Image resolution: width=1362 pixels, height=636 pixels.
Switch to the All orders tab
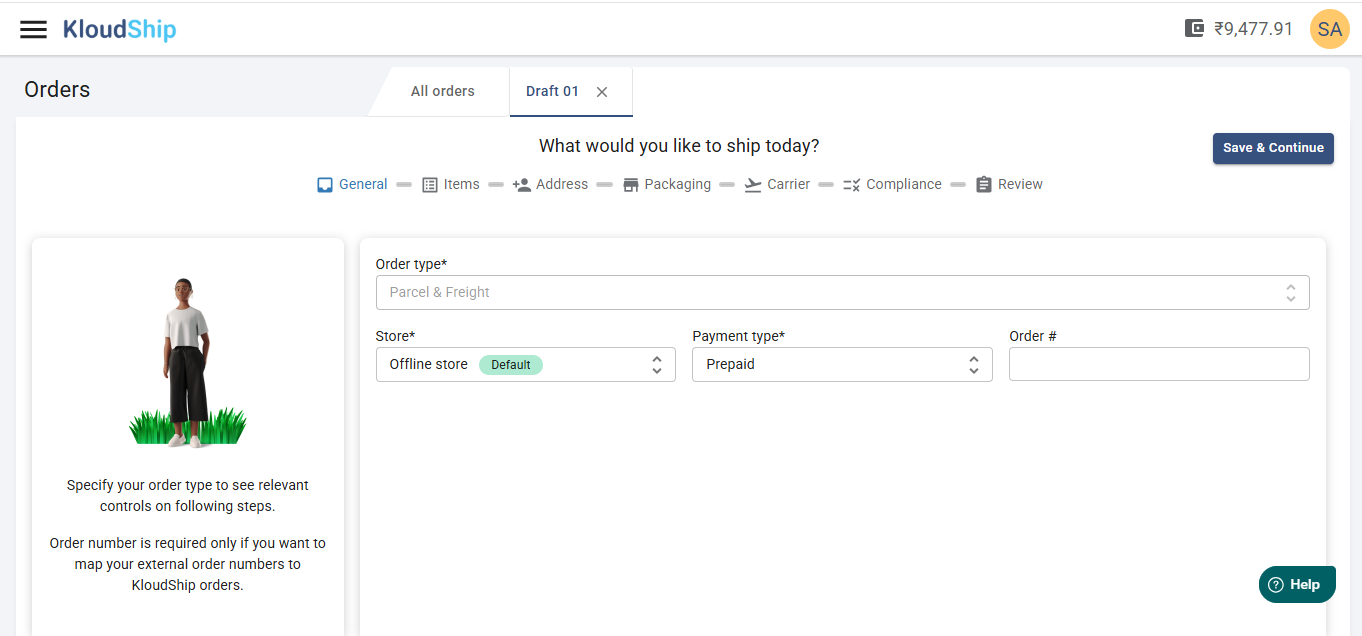442,91
